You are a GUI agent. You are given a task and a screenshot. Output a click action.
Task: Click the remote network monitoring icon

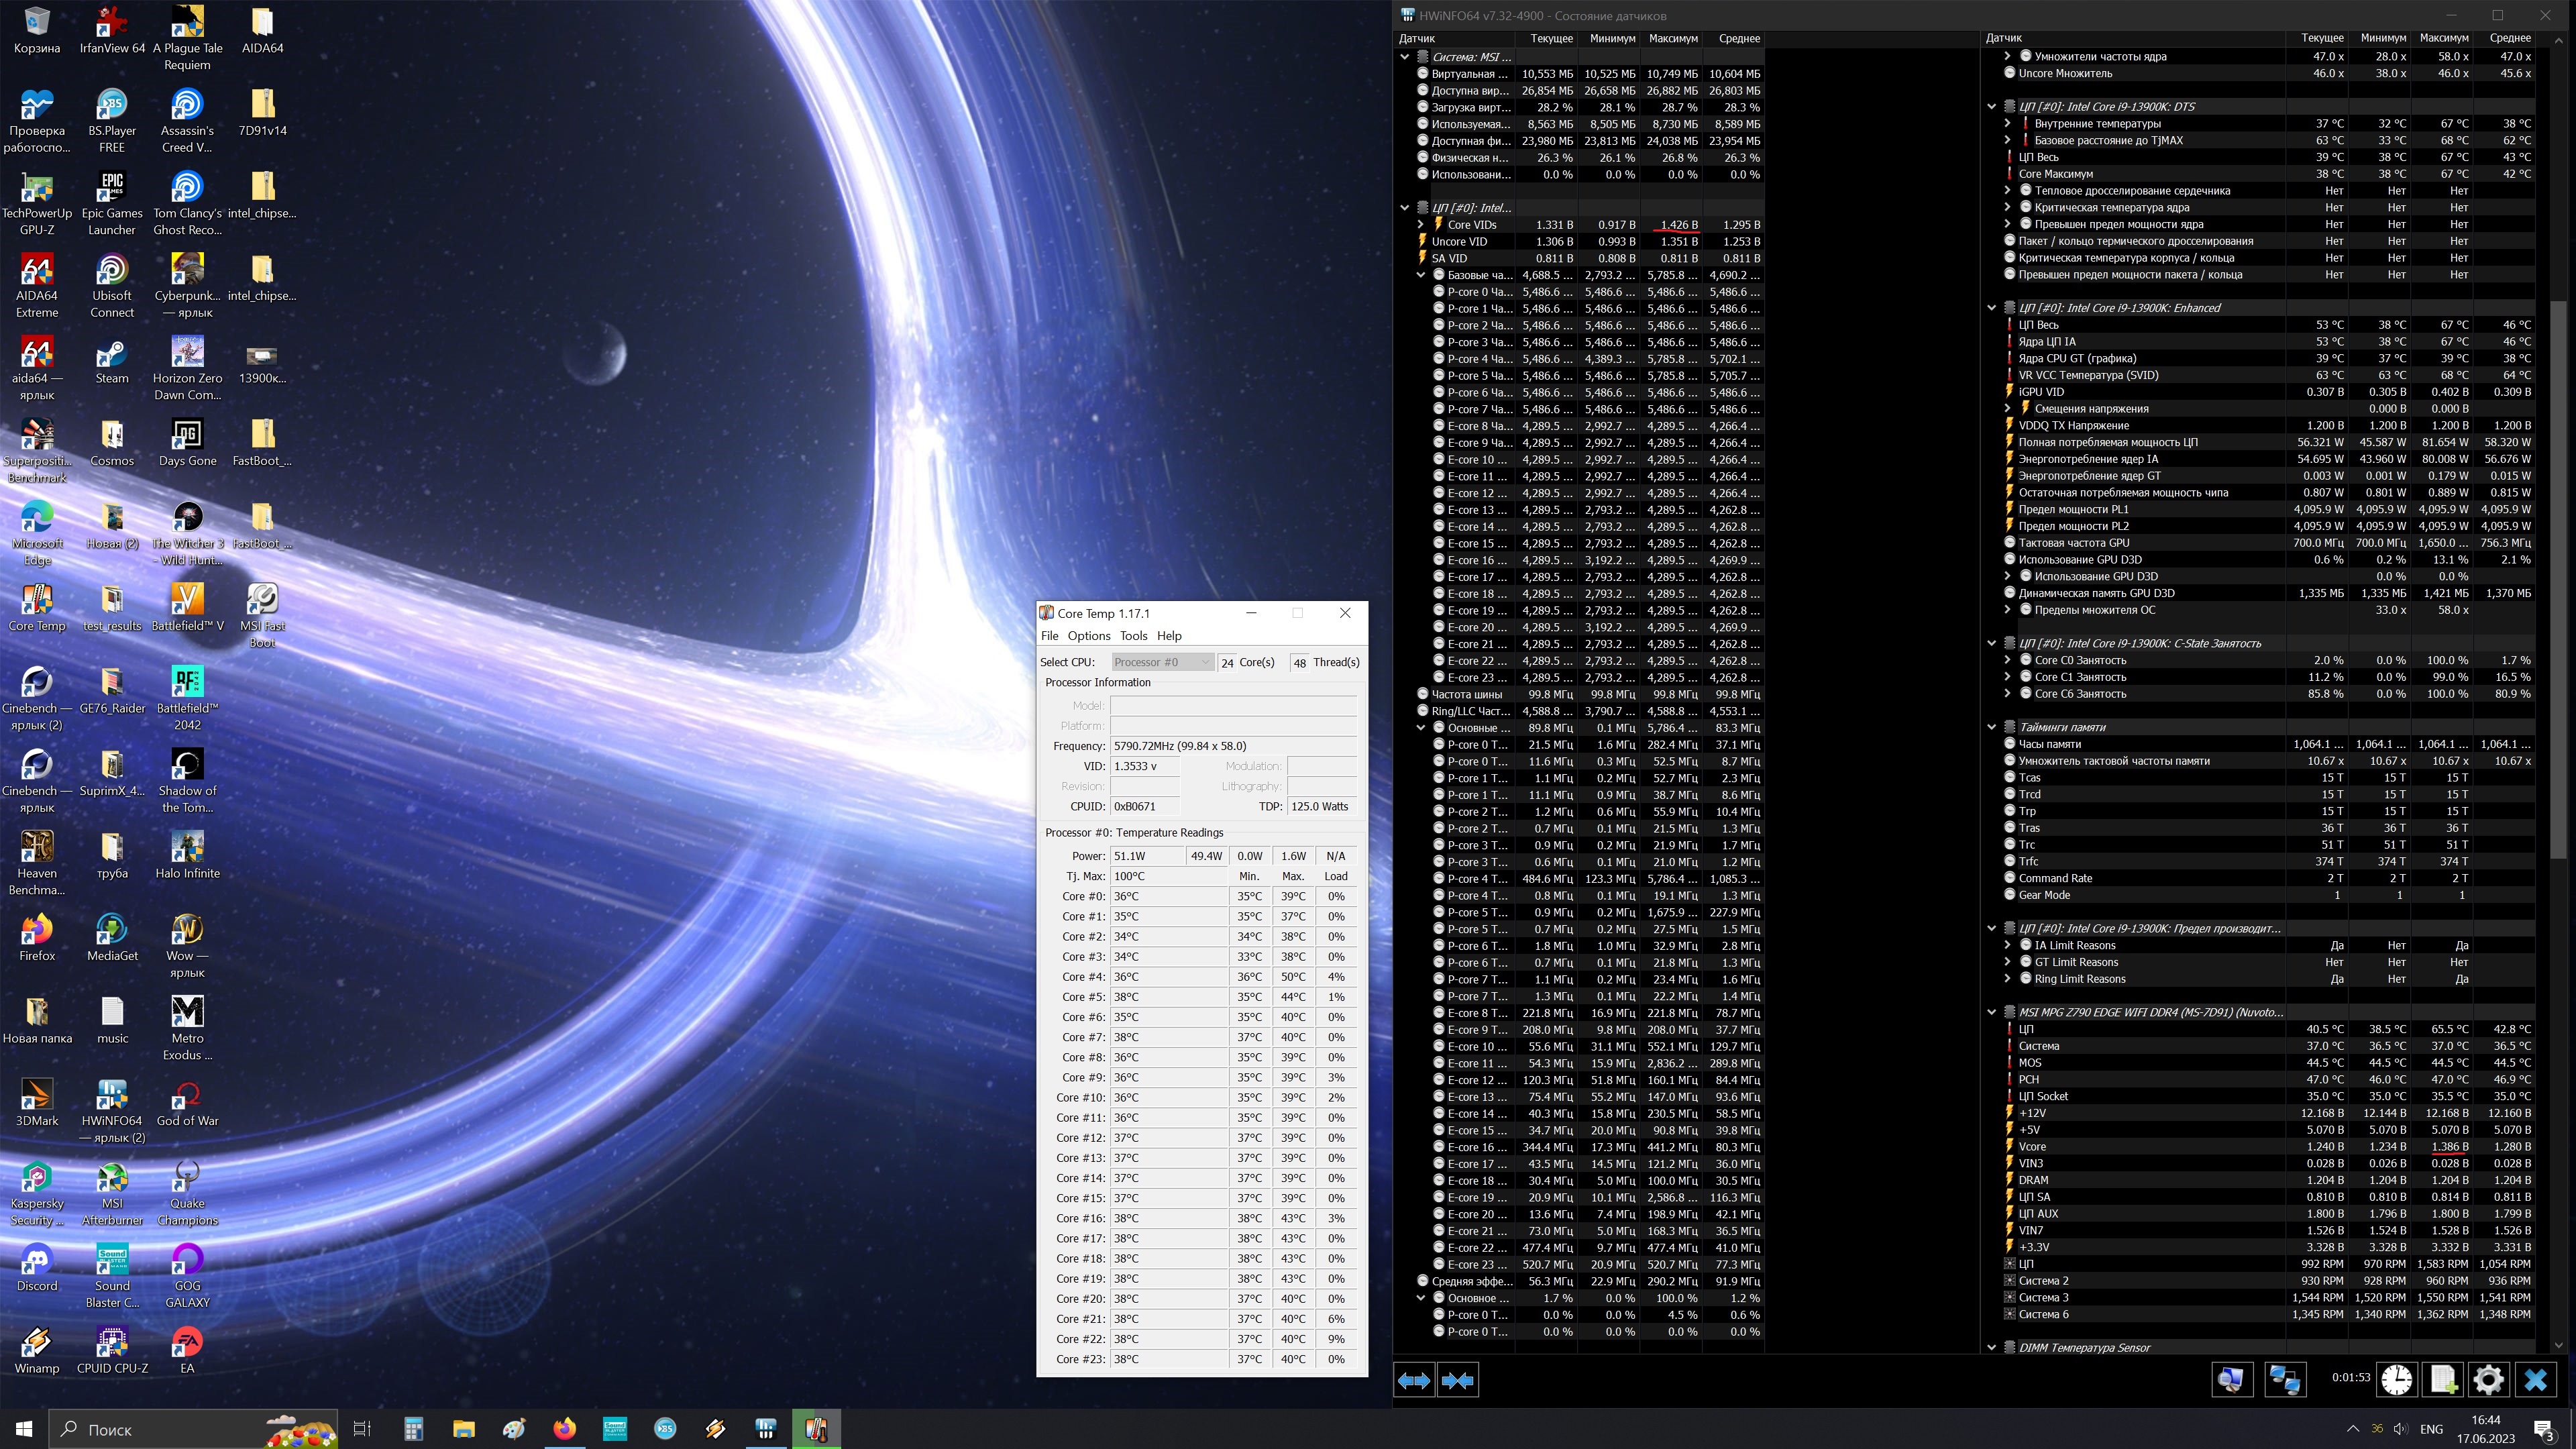click(2284, 1380)
